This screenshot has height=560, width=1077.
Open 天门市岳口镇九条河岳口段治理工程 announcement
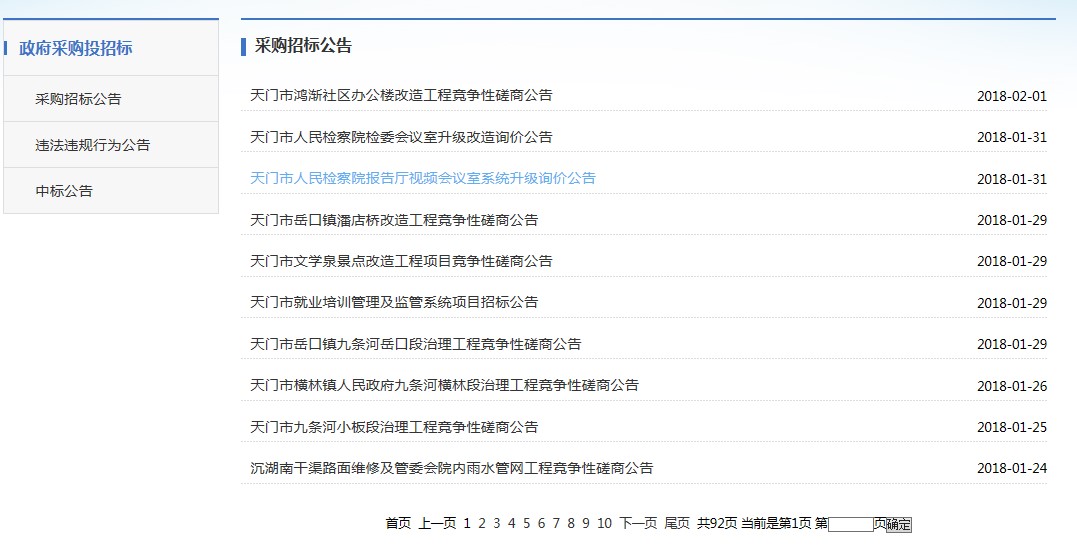coord(415,344)
